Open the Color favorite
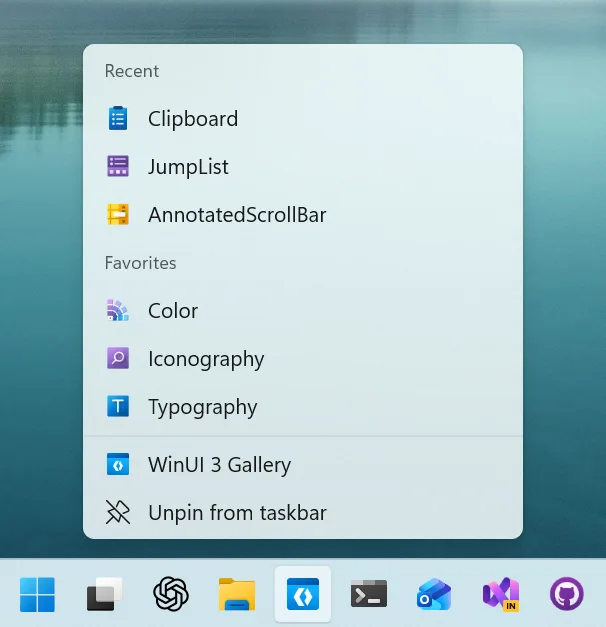This screenshot has height=627, width=606. 173,311
